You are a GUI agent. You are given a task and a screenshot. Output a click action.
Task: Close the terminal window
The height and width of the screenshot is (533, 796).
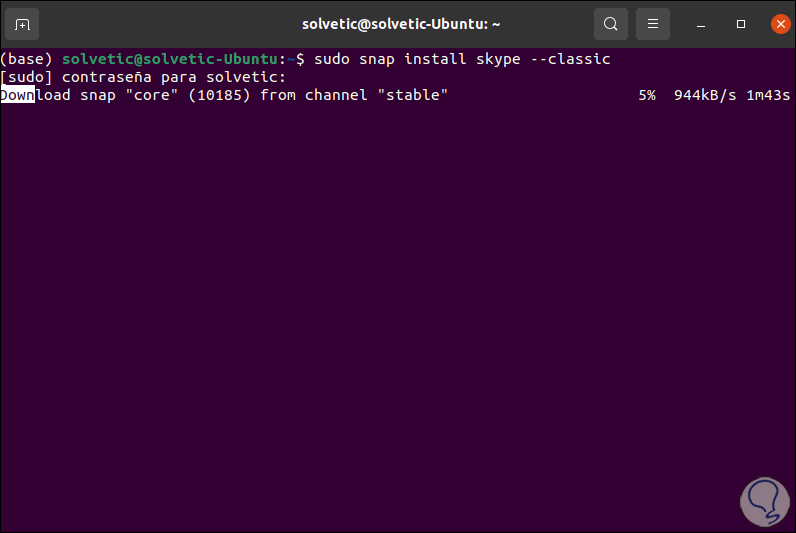tap(780, 23)
